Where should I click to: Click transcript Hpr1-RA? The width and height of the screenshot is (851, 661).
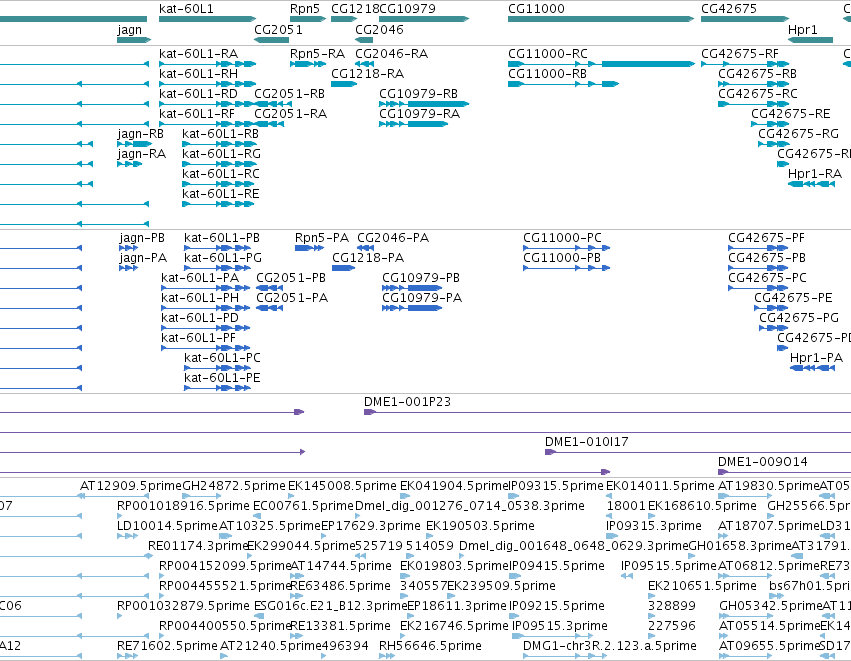(x=815, y=174)
